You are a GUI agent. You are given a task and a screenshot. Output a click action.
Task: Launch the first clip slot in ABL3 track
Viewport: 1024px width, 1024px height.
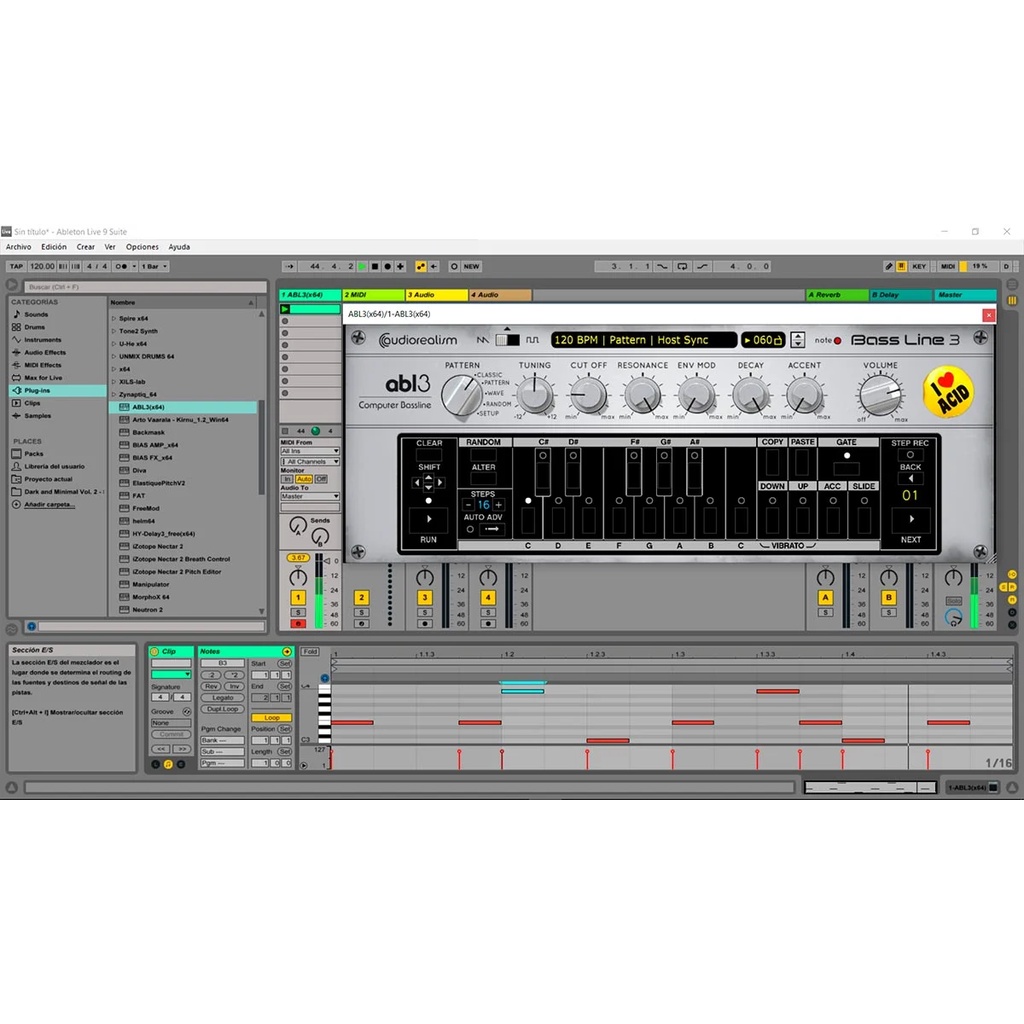click(x=285, y=309)
